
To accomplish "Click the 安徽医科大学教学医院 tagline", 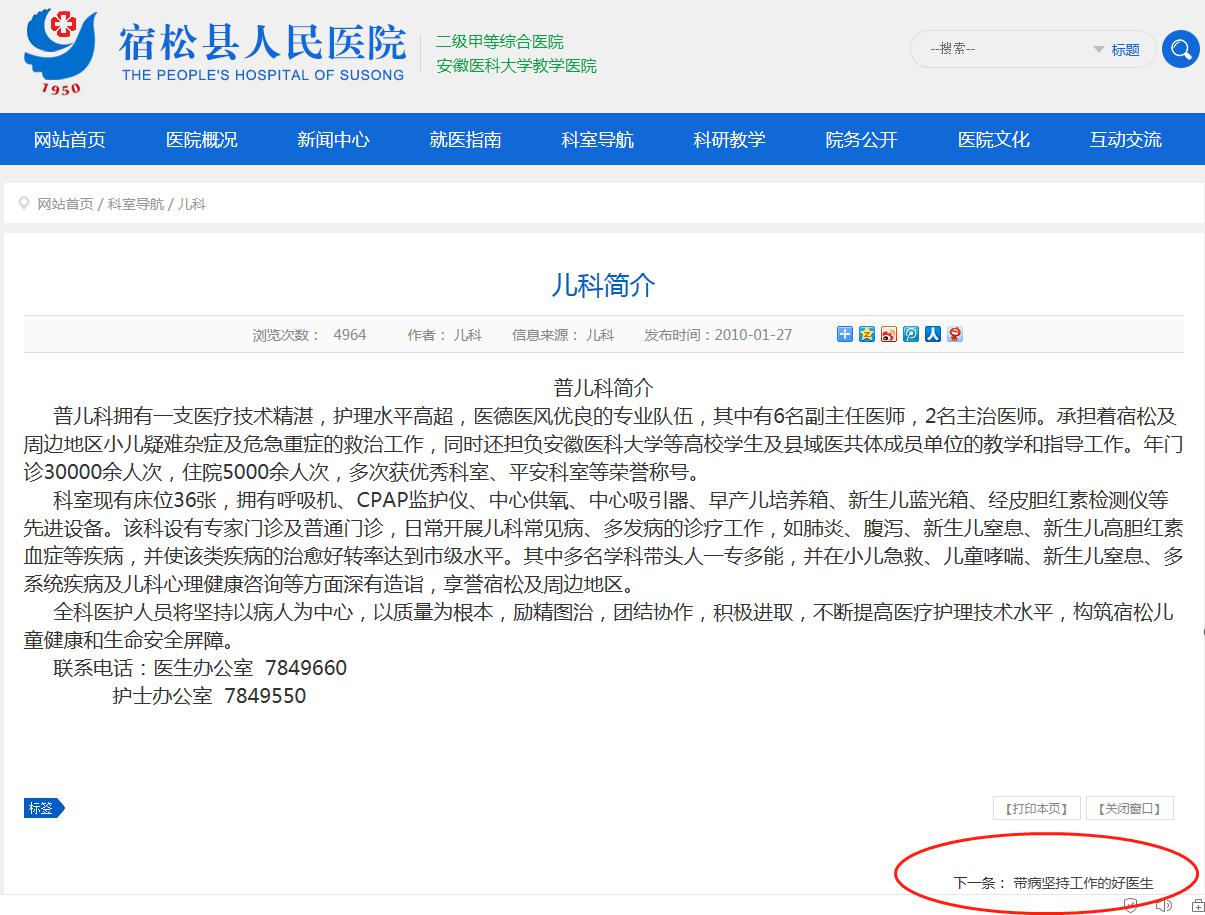I will (516, 66).
